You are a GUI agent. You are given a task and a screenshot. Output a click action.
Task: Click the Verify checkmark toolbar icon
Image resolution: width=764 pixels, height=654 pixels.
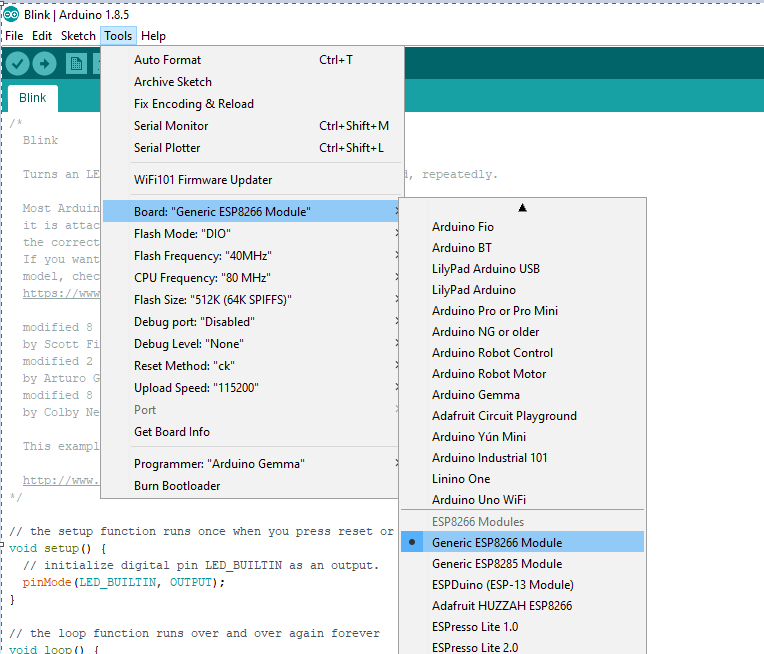tap(18, 64)
